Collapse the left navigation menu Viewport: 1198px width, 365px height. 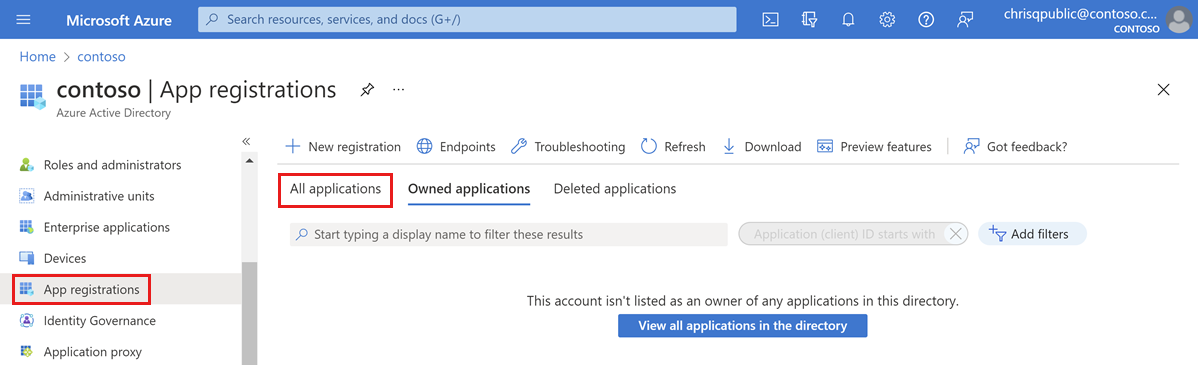click(x=247, y=141)
